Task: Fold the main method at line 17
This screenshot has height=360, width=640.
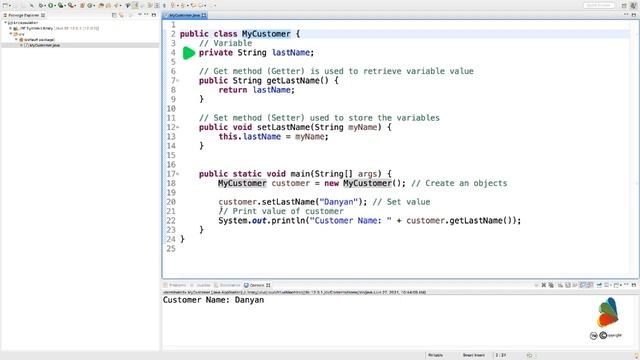Action: pyautogui.click(x=178, y=174)
